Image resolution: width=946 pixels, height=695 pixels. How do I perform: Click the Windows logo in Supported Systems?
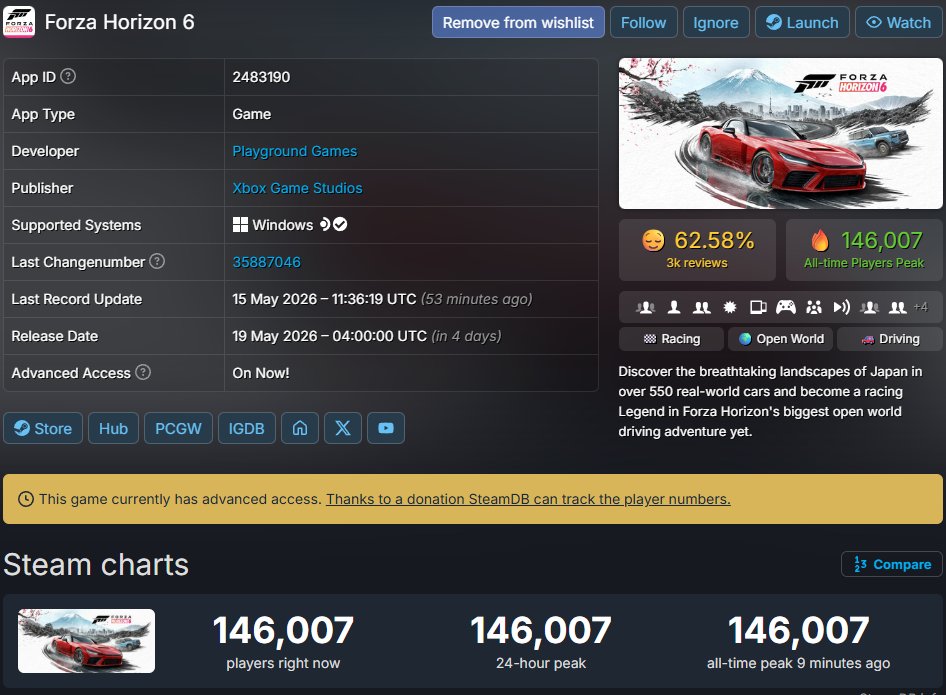point(240,224)
